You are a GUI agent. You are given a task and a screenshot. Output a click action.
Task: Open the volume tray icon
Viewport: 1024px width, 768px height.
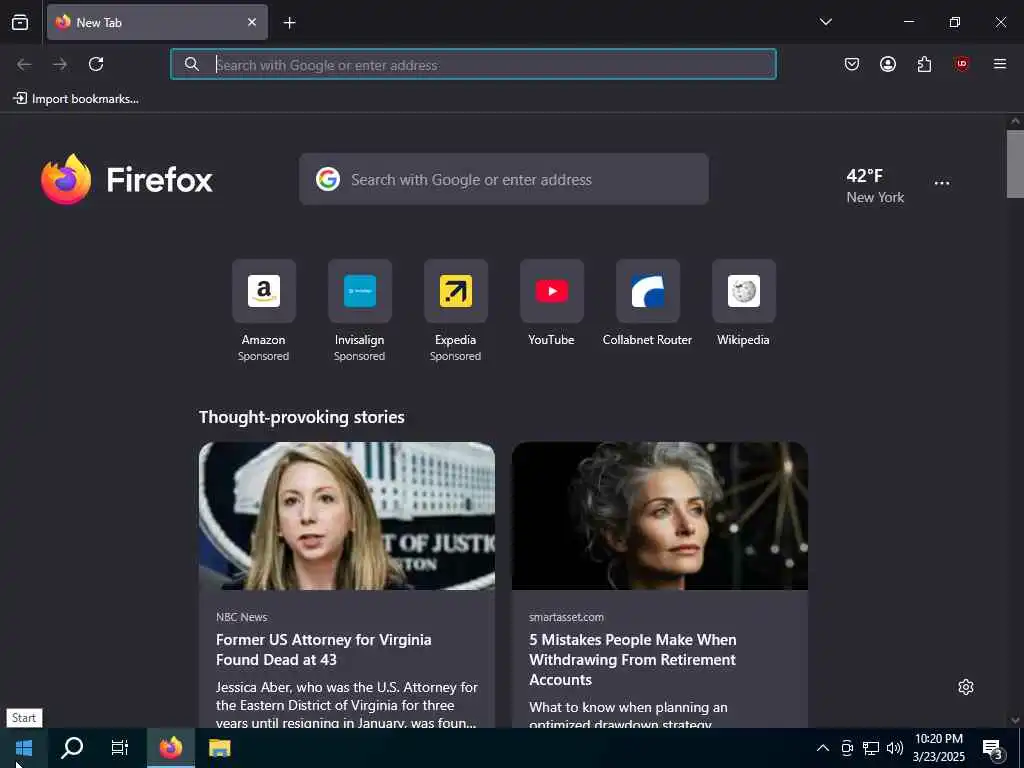click(895, 748)
